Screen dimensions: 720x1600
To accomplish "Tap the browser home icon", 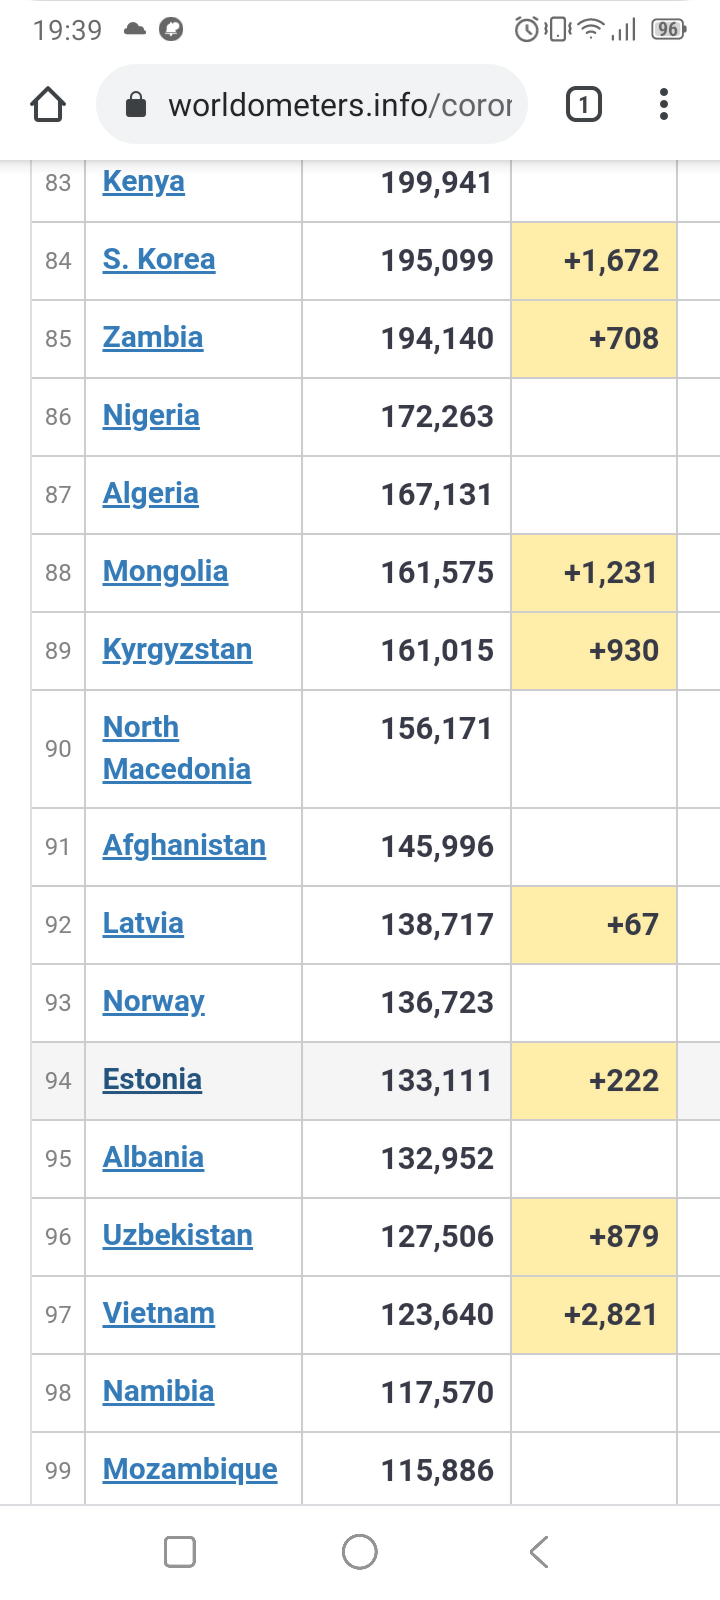I will point(48,104).
